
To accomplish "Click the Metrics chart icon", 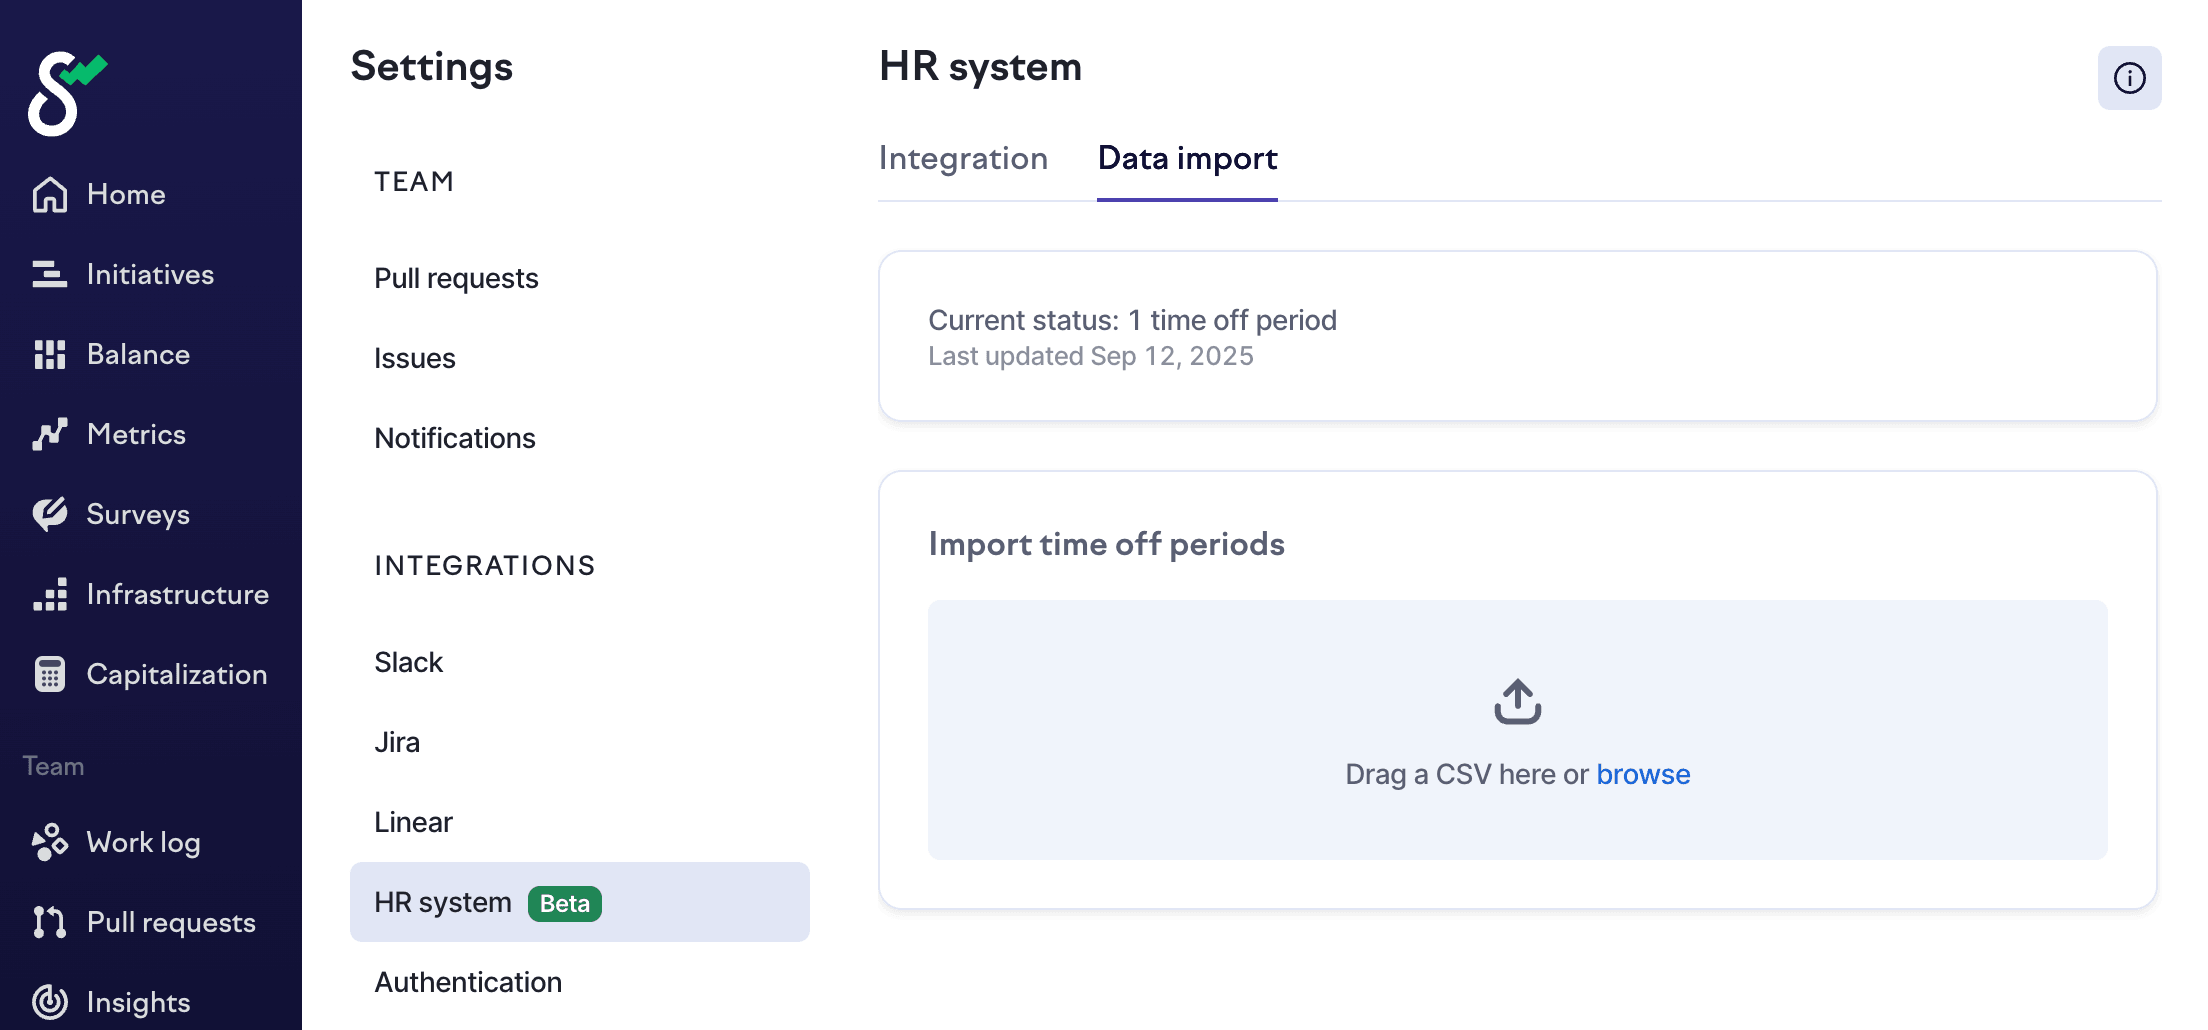I will 50,434.
